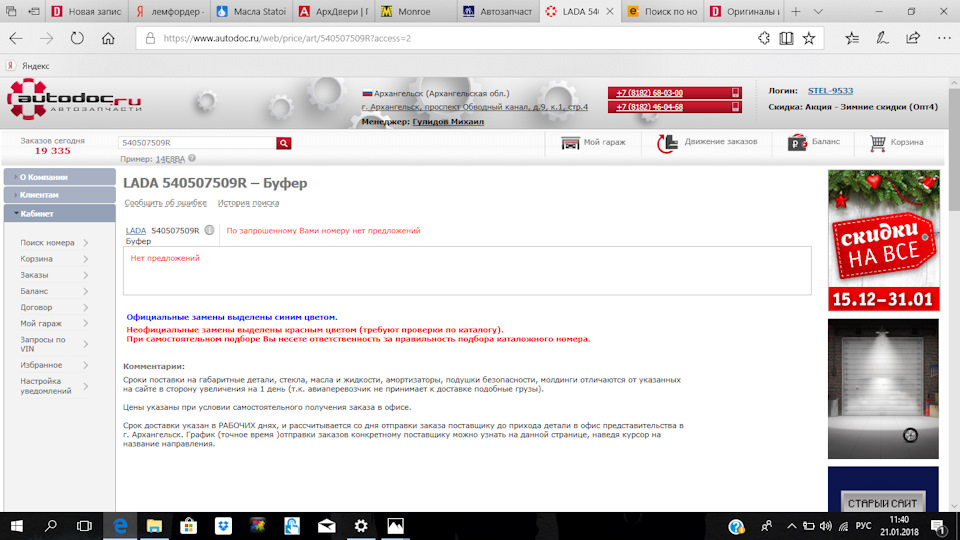Open Баланс in top header
Screen dimensions: 960x540
coord(814,142)
